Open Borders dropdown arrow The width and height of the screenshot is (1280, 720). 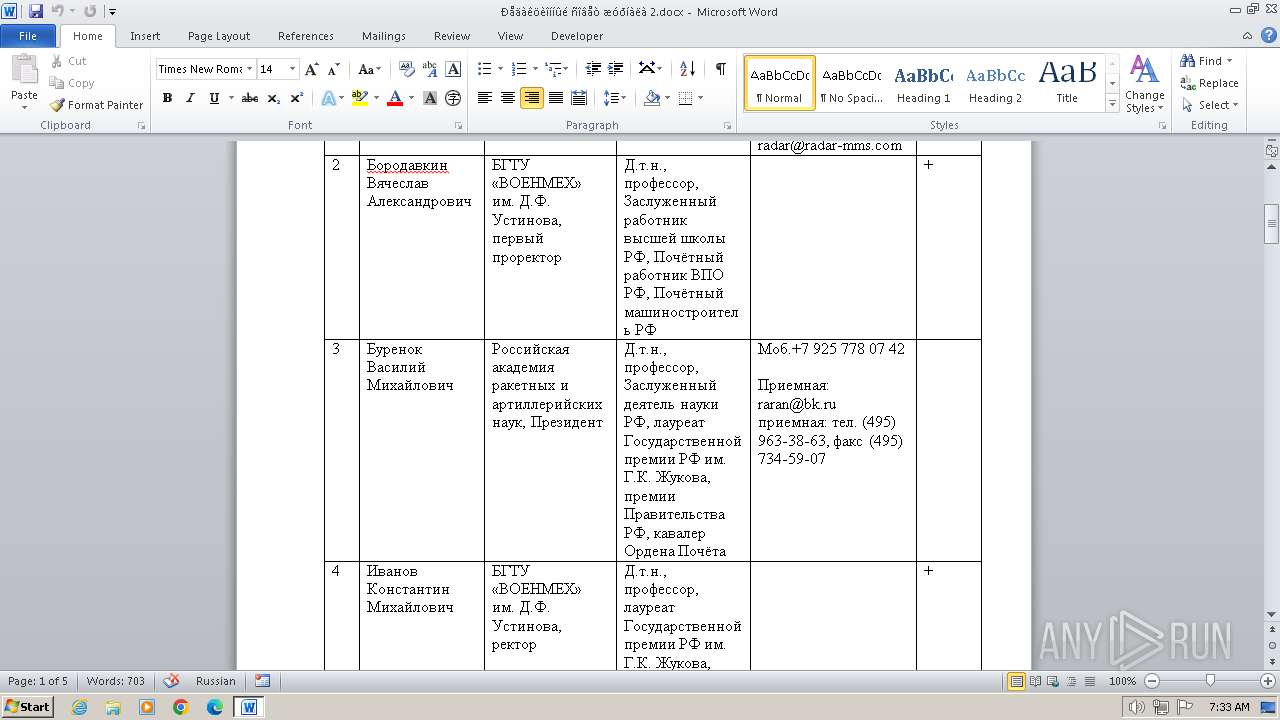[700, 98]
